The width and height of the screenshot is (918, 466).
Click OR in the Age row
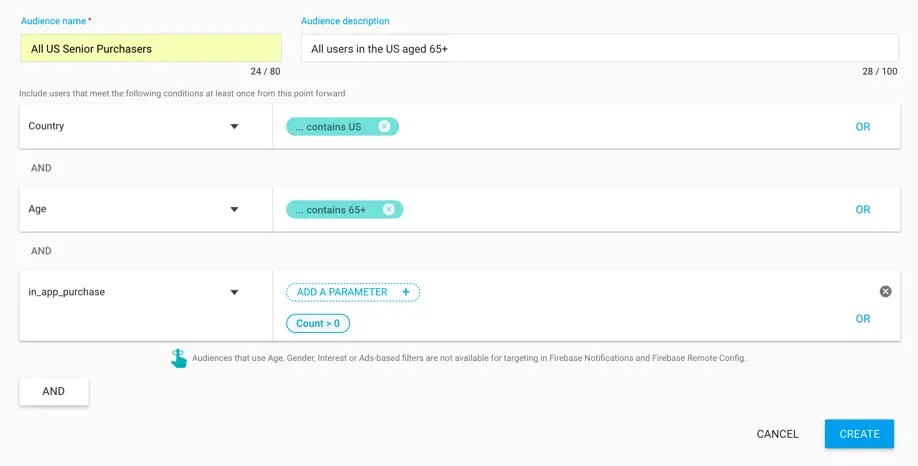pos(862,210)
